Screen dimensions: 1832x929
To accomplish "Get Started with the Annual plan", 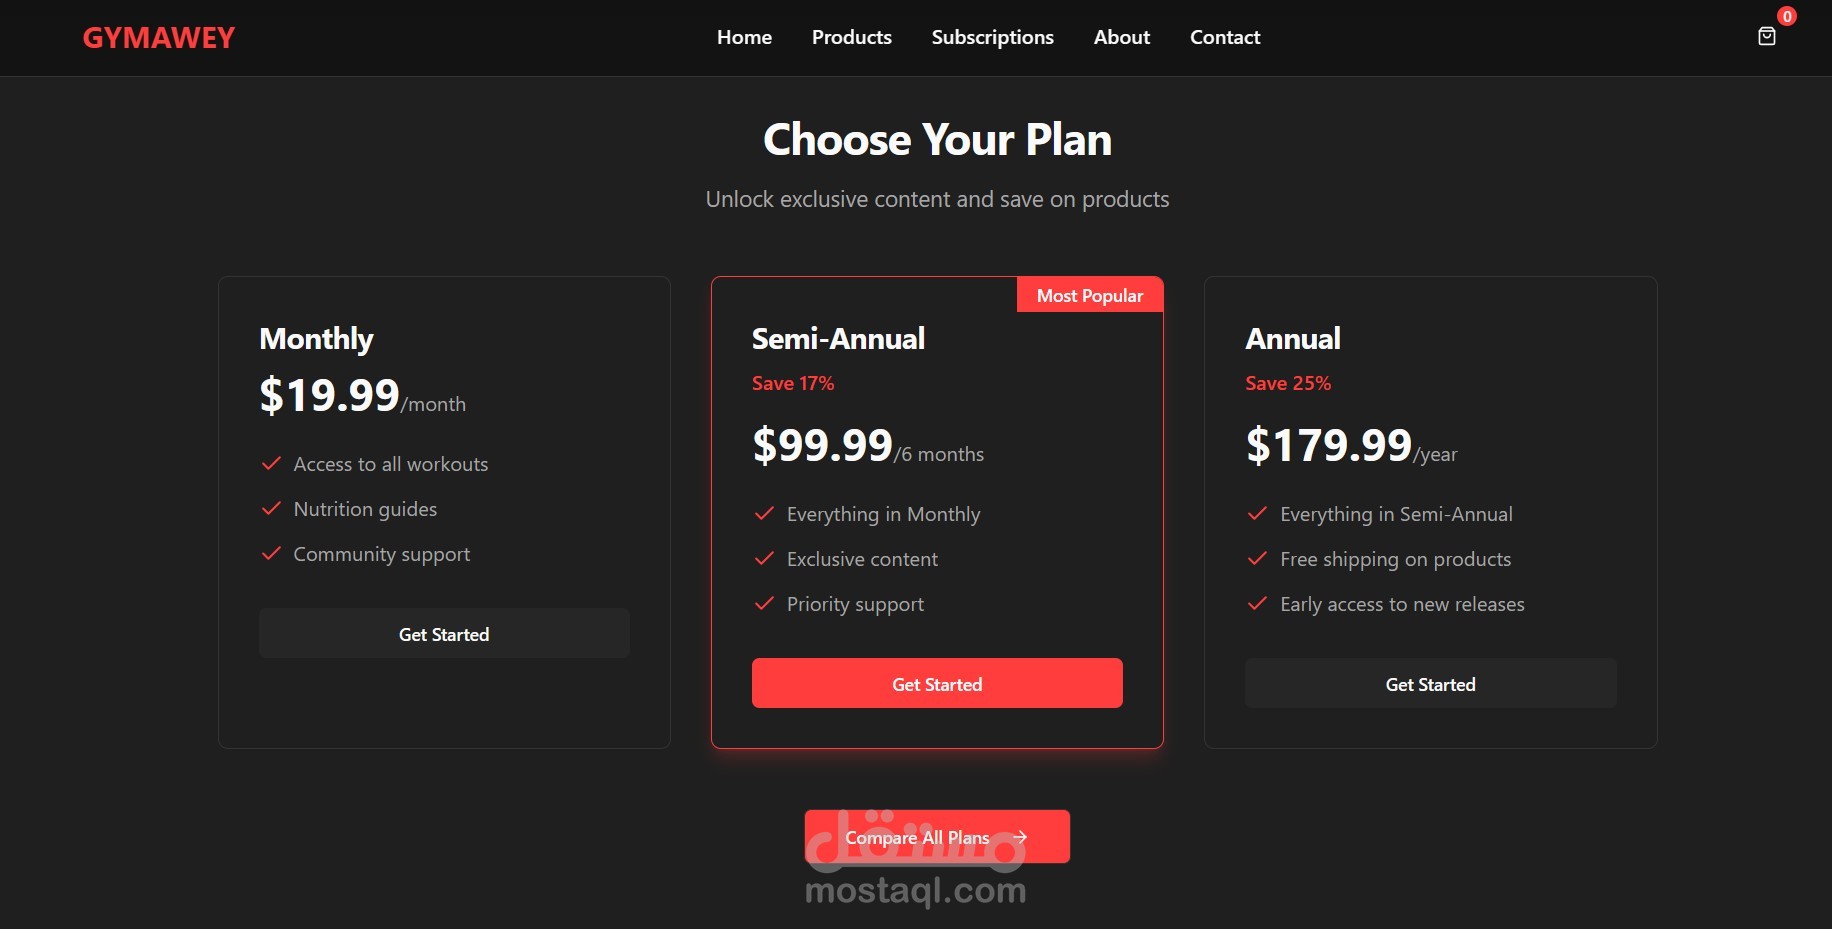I will coord(1430,684).
